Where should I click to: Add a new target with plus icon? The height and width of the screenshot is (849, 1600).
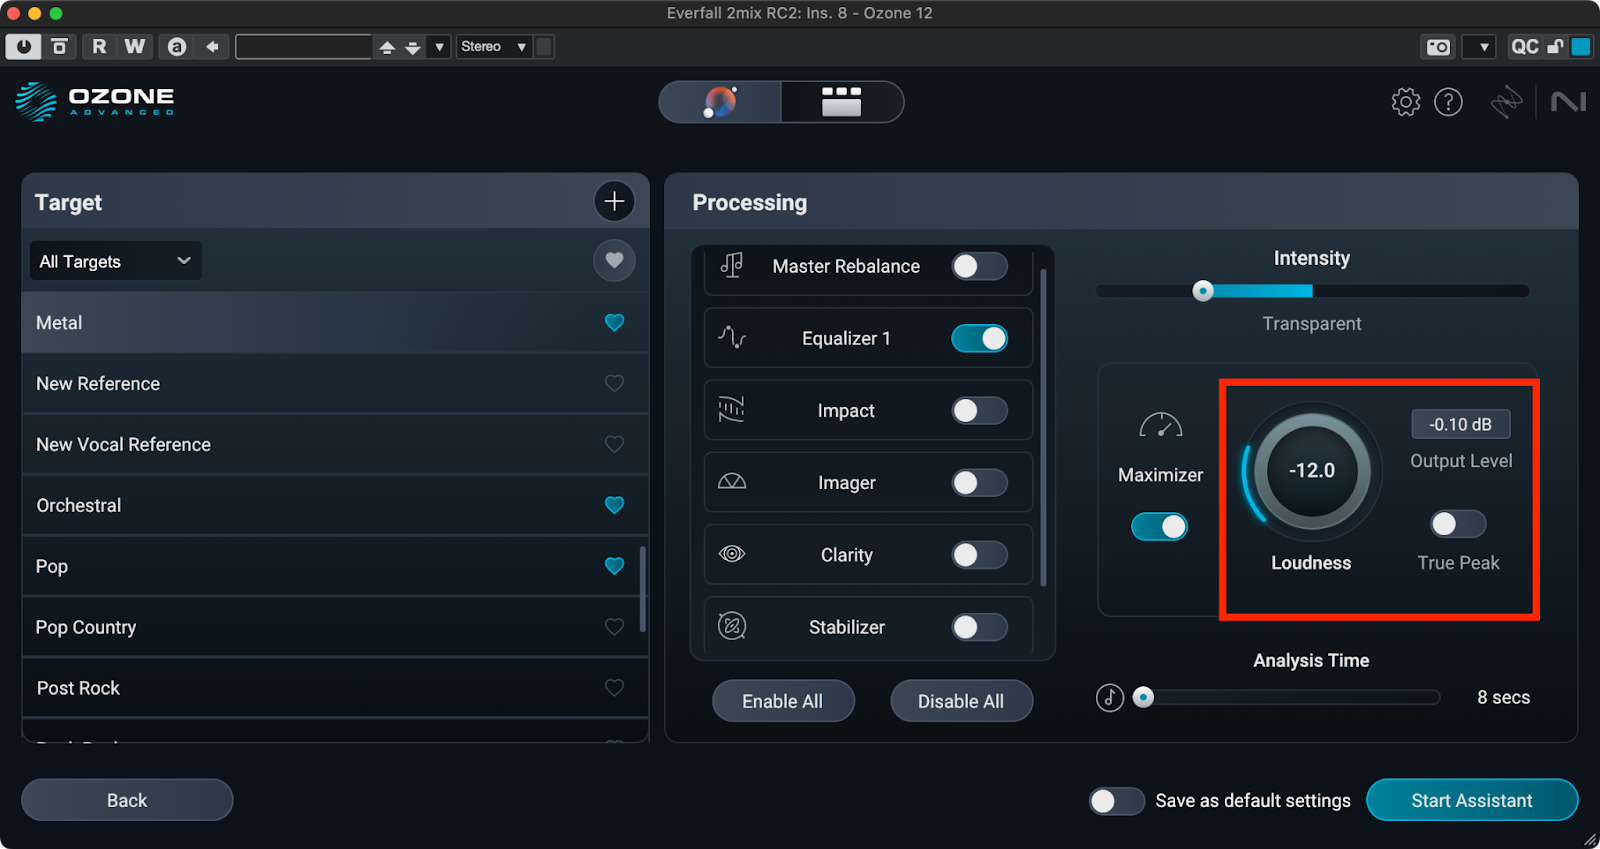pyautogui.click(x=614, y=202)
